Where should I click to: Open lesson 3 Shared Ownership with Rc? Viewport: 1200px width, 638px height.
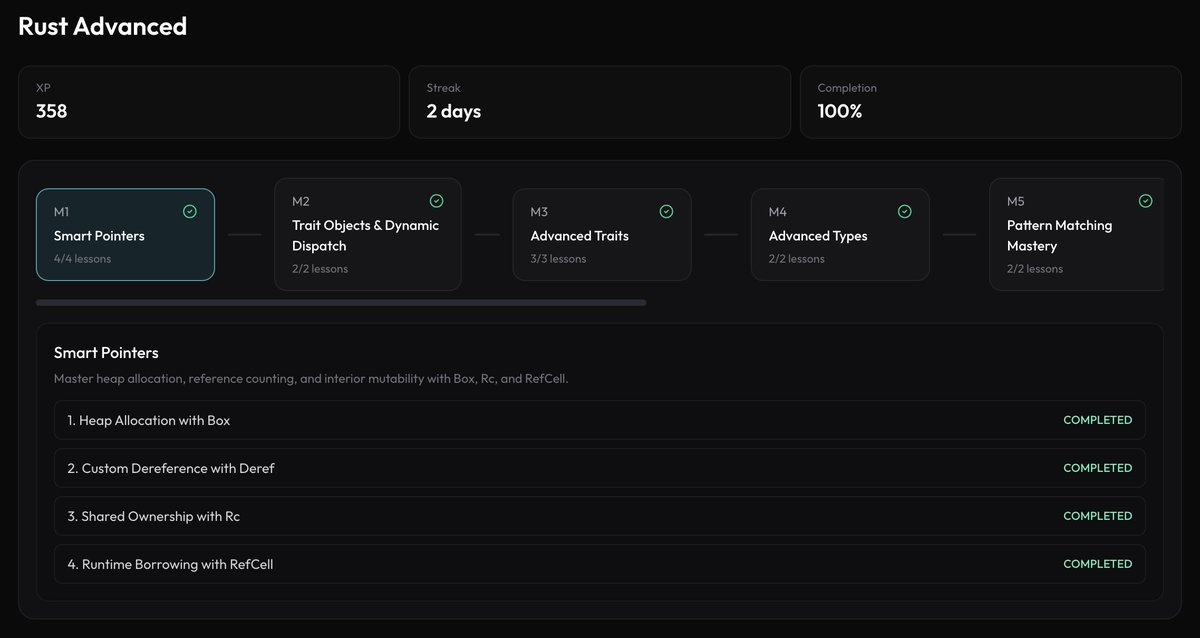tap(600, 516)
